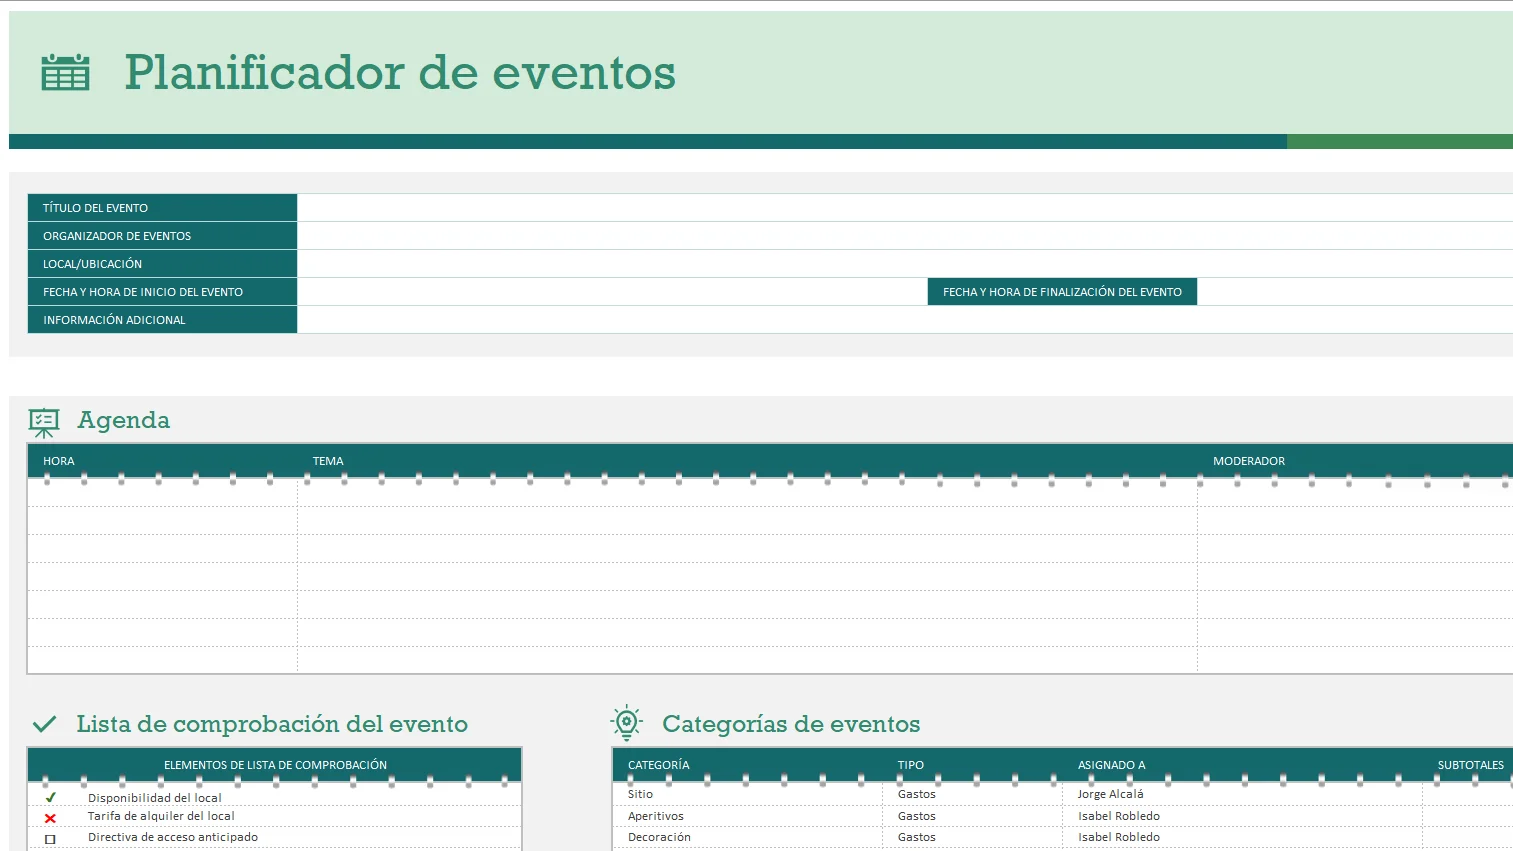Select Tarifa de alquiler del local item

tap(161, 816)
